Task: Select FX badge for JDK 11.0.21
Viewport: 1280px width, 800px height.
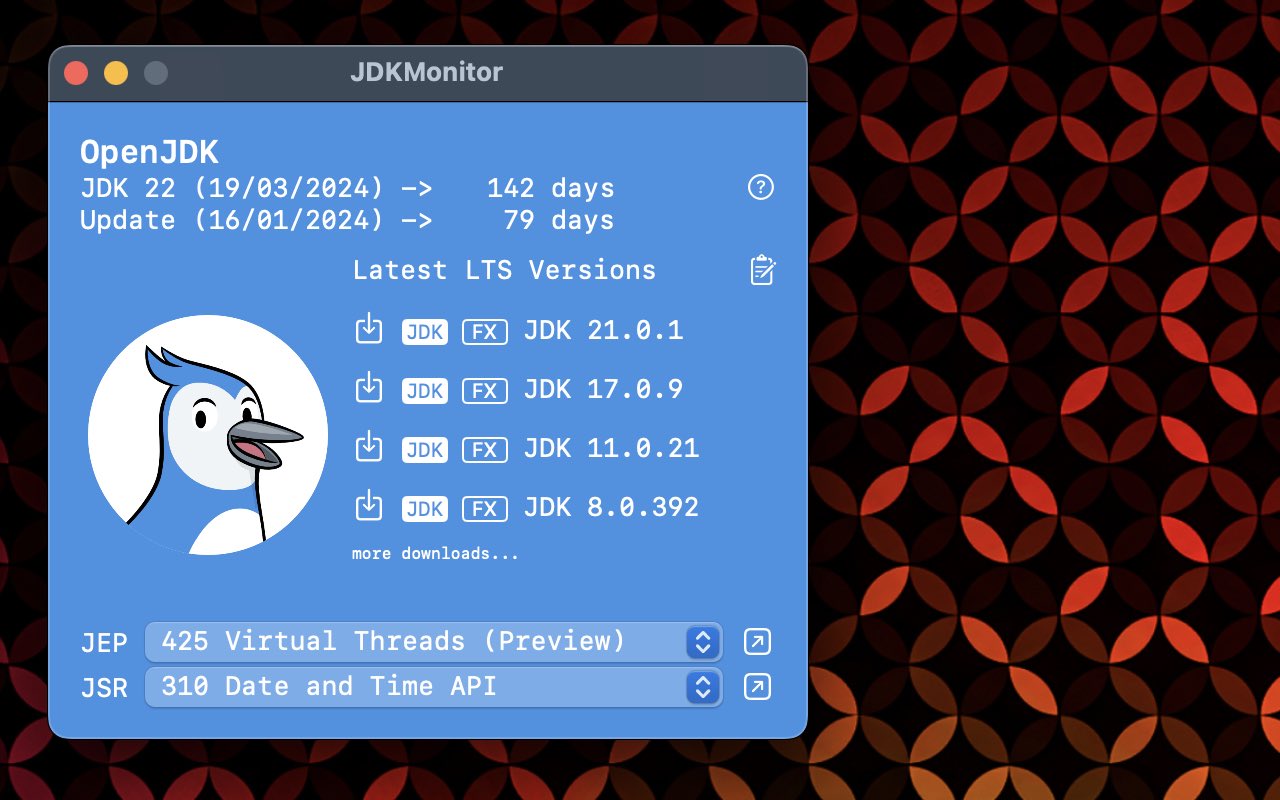Action: point(484,450)
